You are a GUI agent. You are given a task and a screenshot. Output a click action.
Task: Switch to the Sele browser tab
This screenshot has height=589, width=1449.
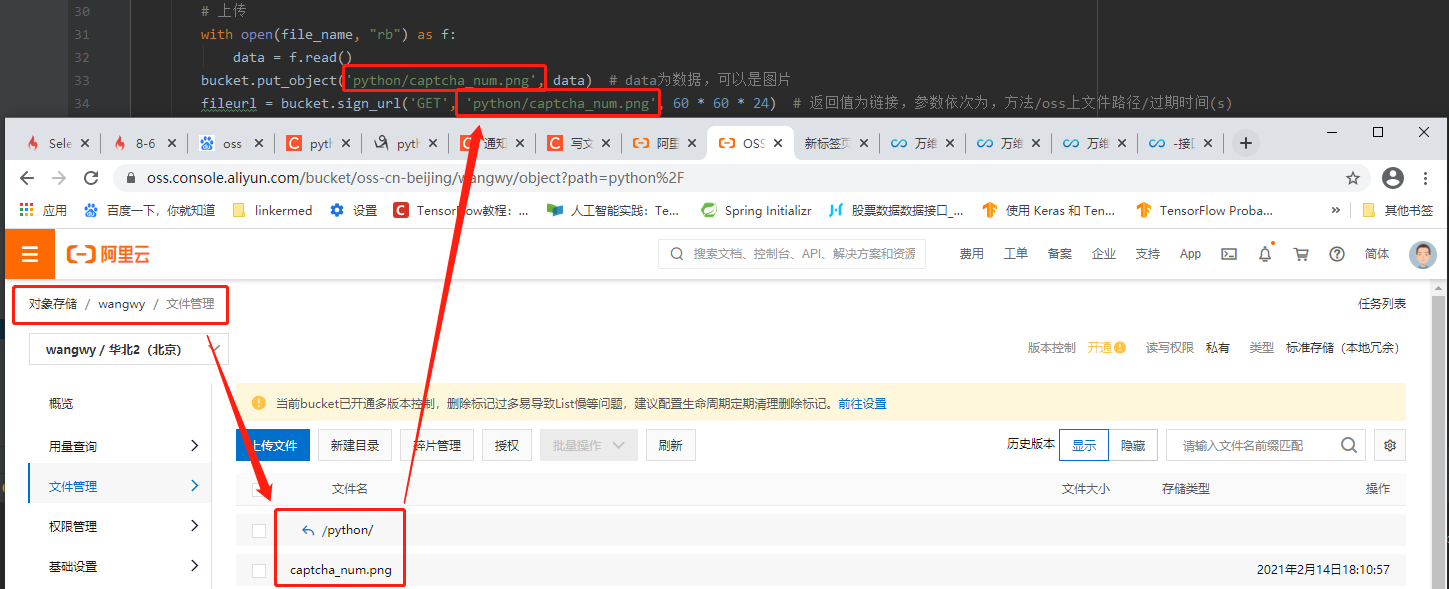click(x=60, y=144)
